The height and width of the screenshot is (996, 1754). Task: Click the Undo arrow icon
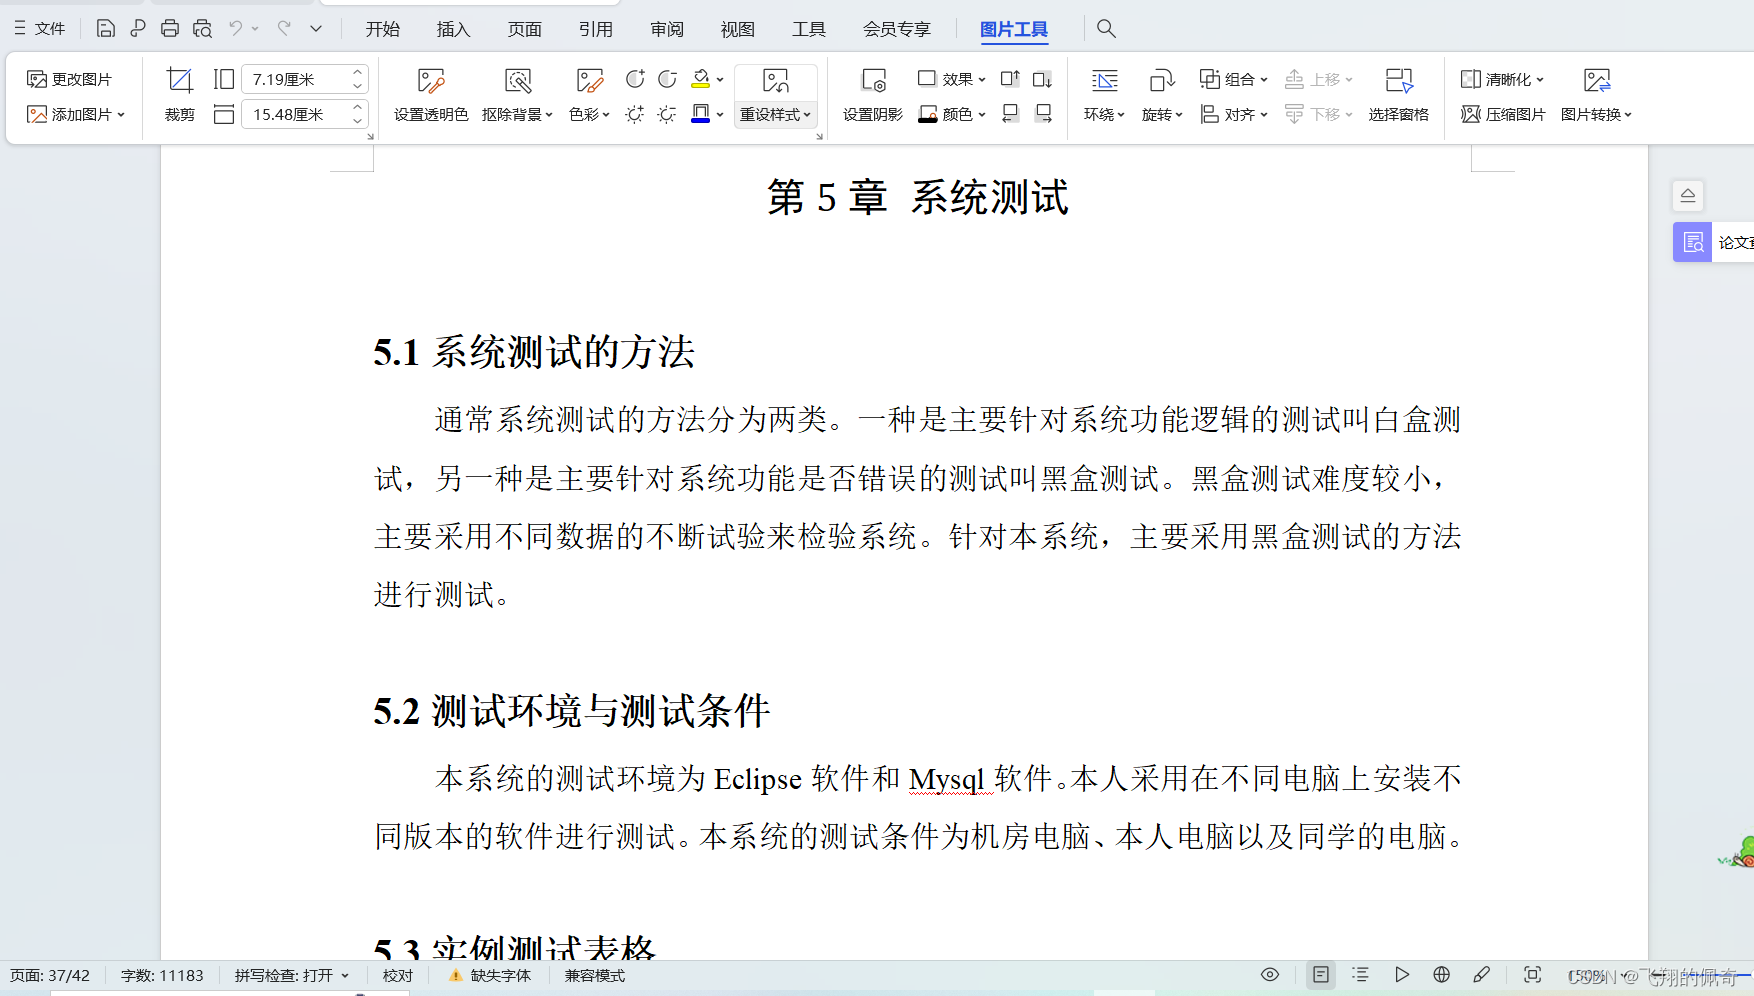coord(235,28)
